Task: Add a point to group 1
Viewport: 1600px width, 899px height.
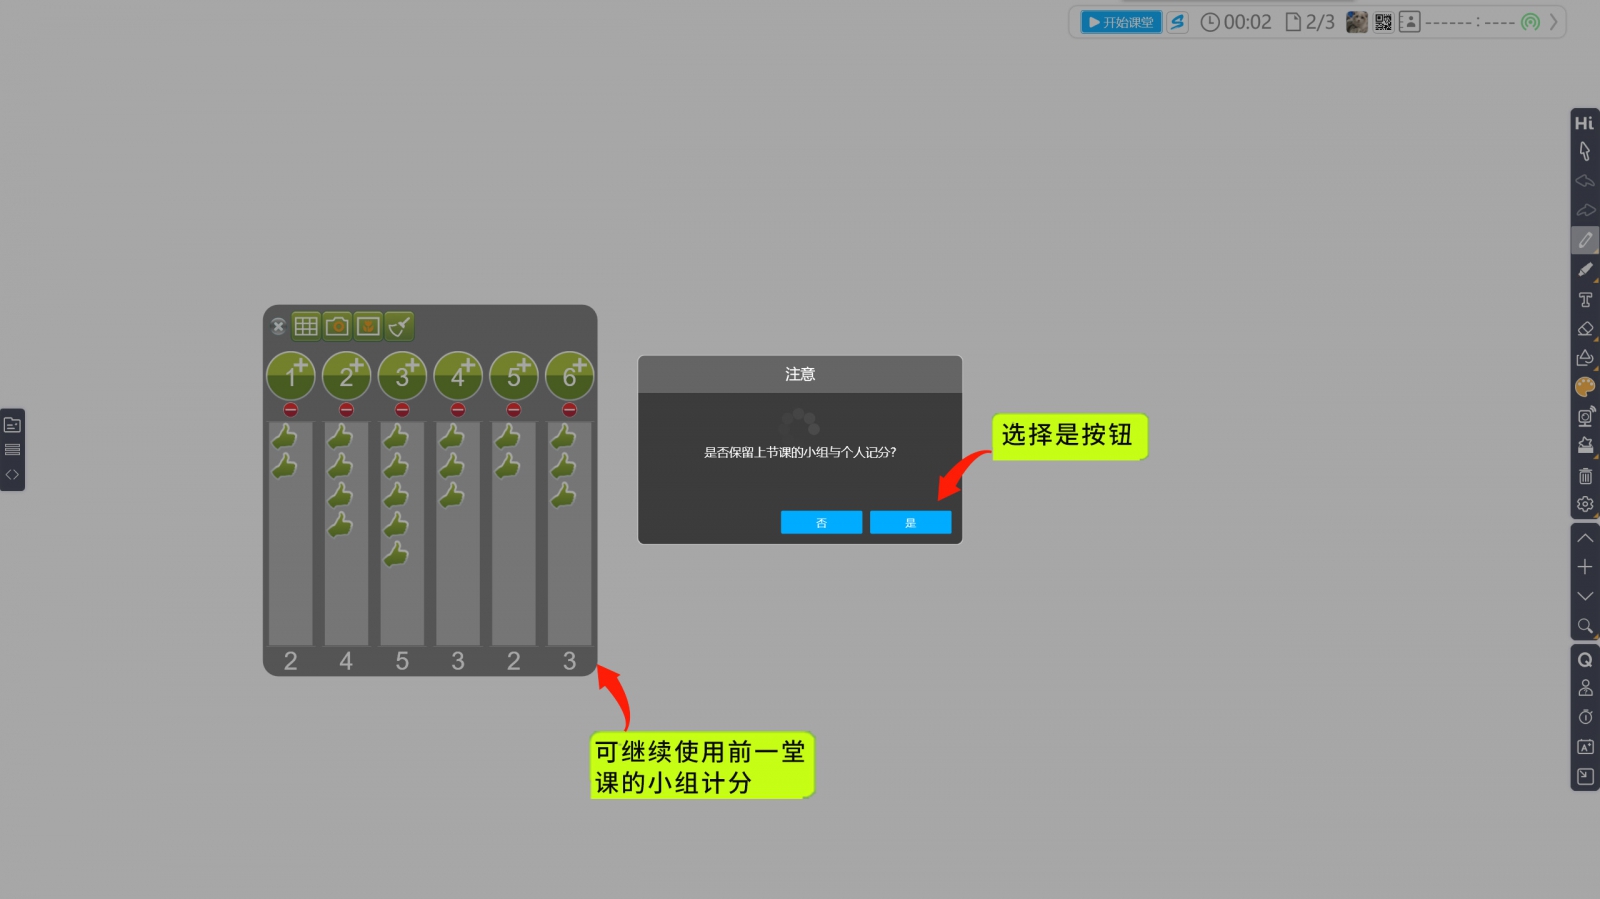Action: coord(291,376)
